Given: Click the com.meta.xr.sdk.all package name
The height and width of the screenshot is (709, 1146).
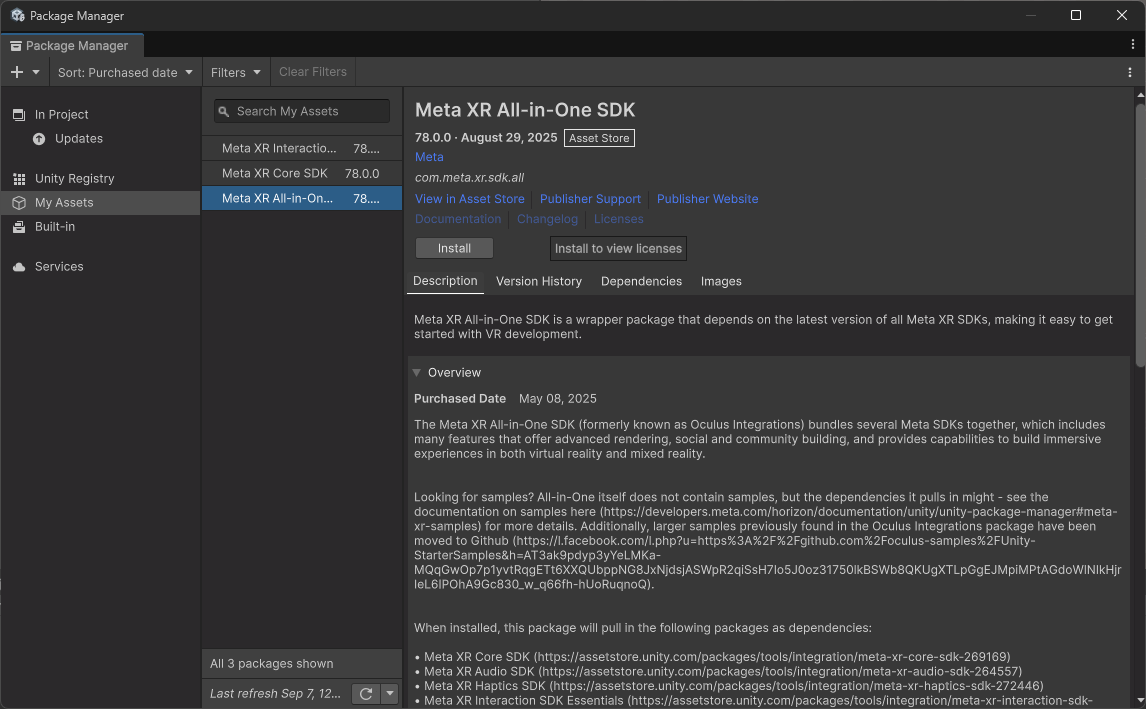Looking at the screenshot, I should pos(469,178).
